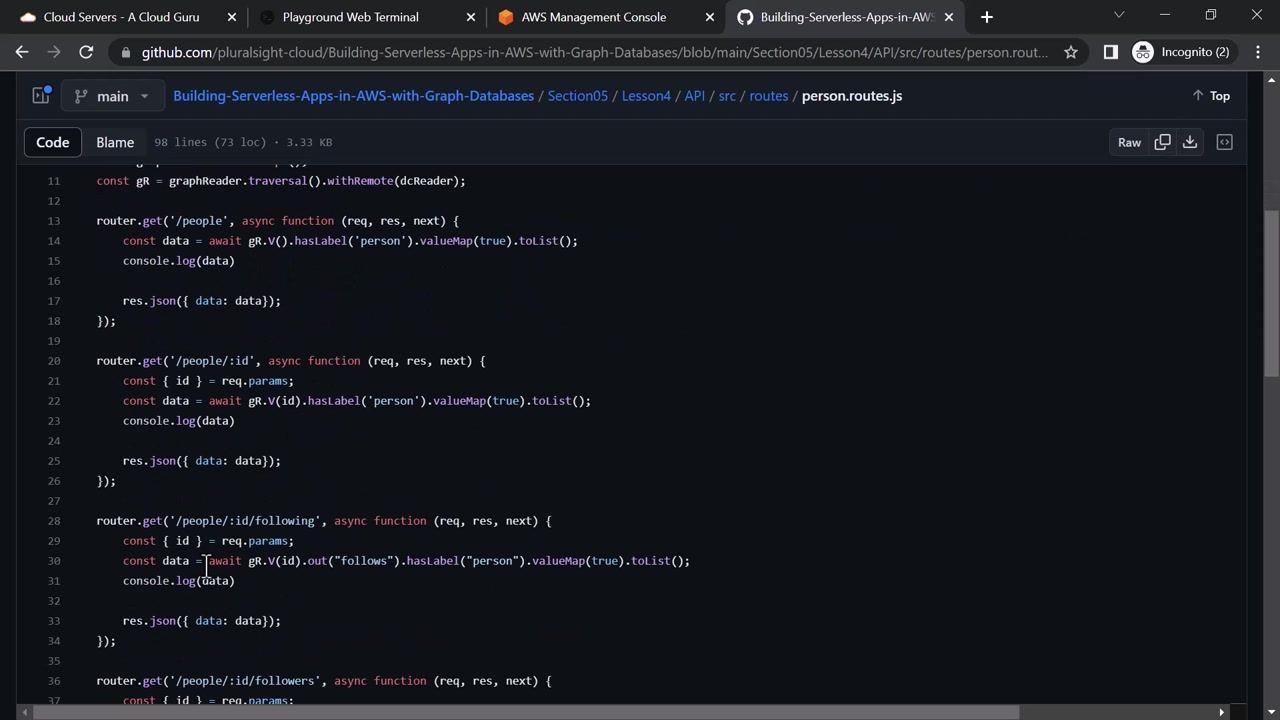The image size is (1280, 720).
Task: Select the Code view tab
Action: (x=53, y=142)
